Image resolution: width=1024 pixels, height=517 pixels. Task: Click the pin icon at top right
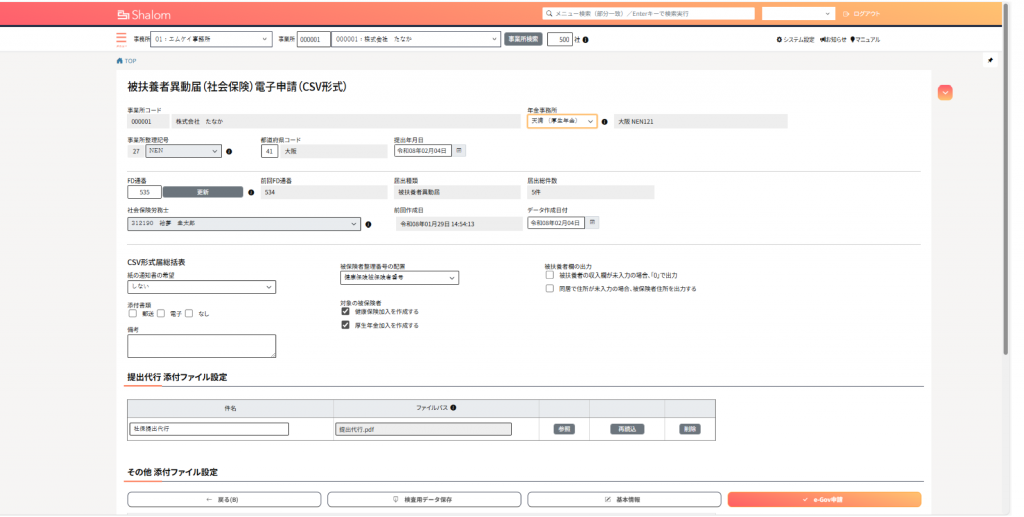pos(990,60)
